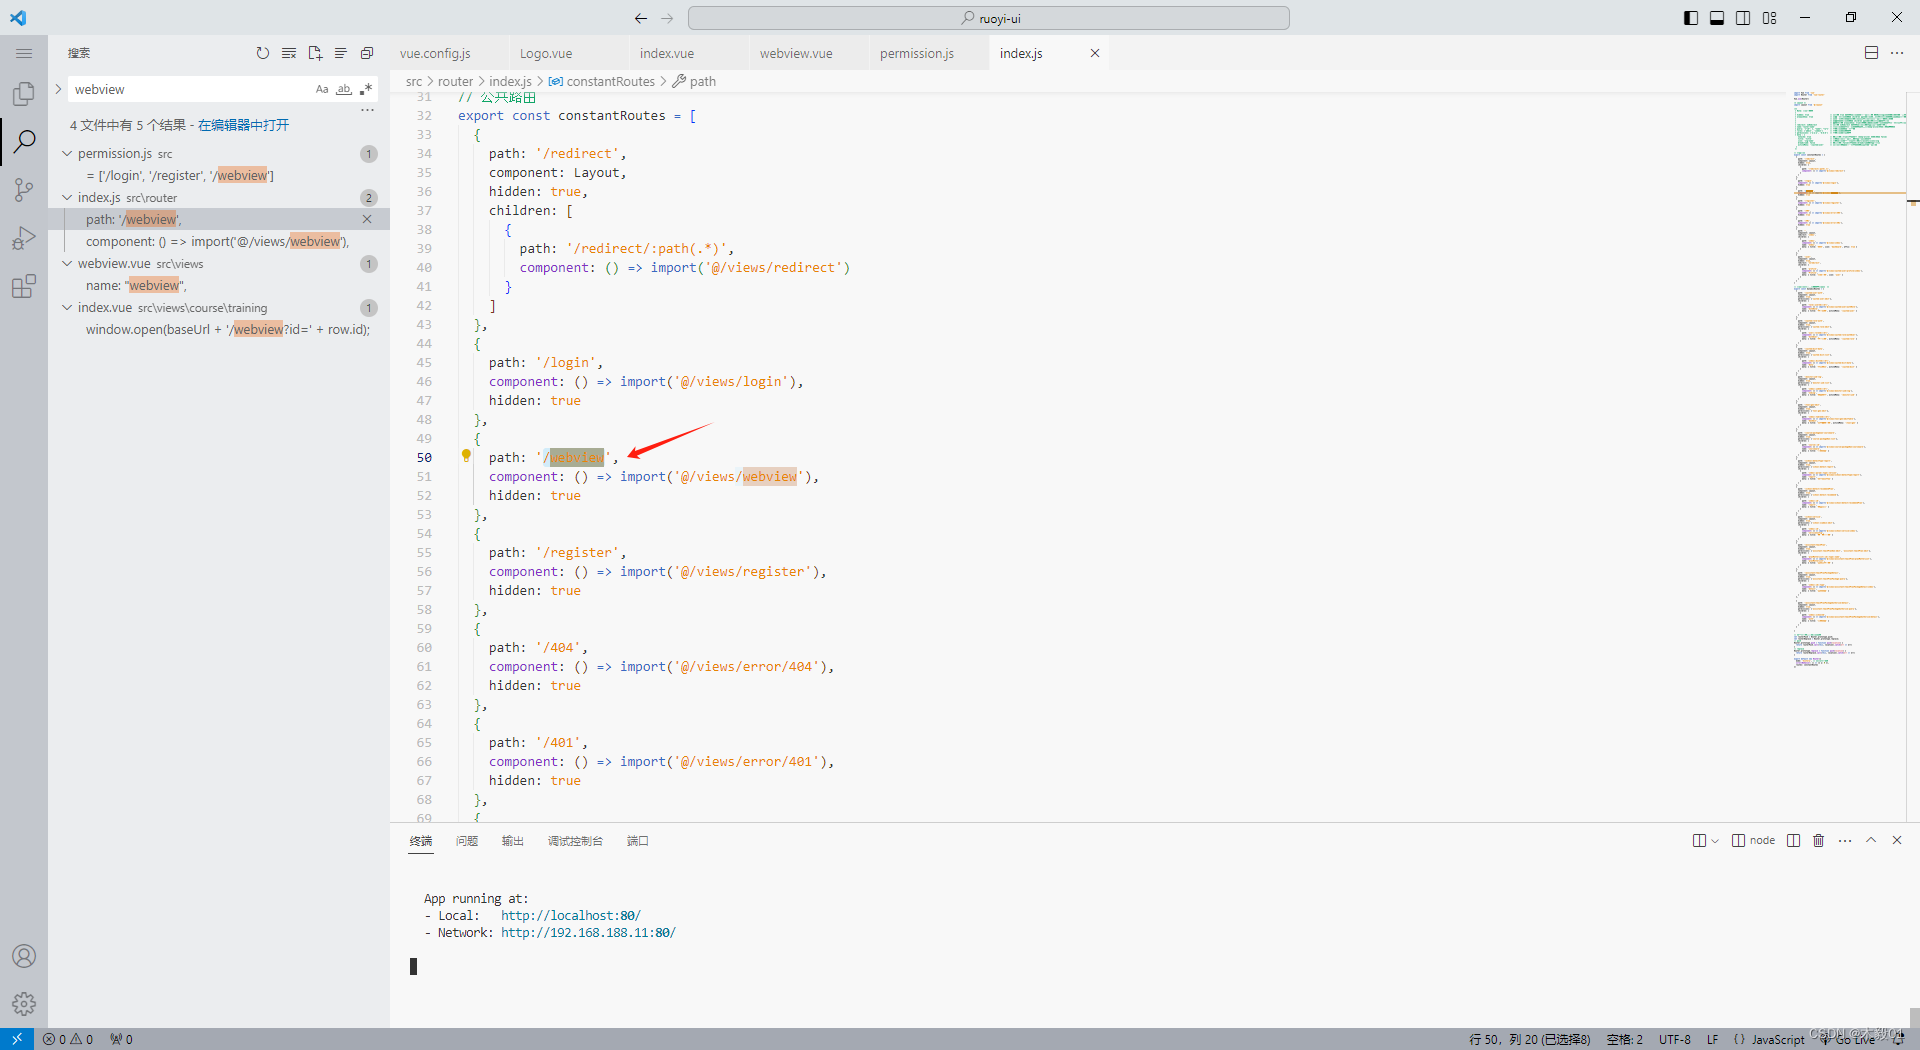Toggle Use Regular Expression in the search box
1920x1050 pixels.
(x=366, y=89)
